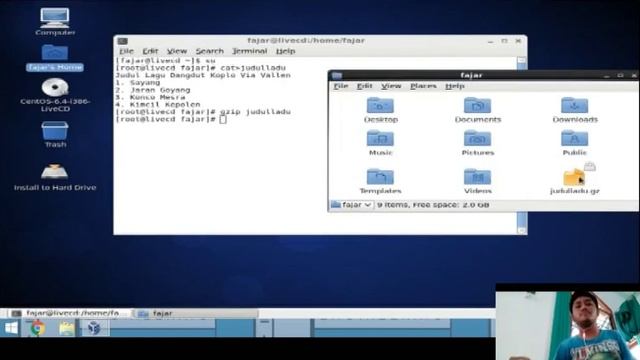Click VirtualBox icon in Windows taskbar
Image resolution: width=640 pixels, height=360 pixels.
click(x=94, y=328)
